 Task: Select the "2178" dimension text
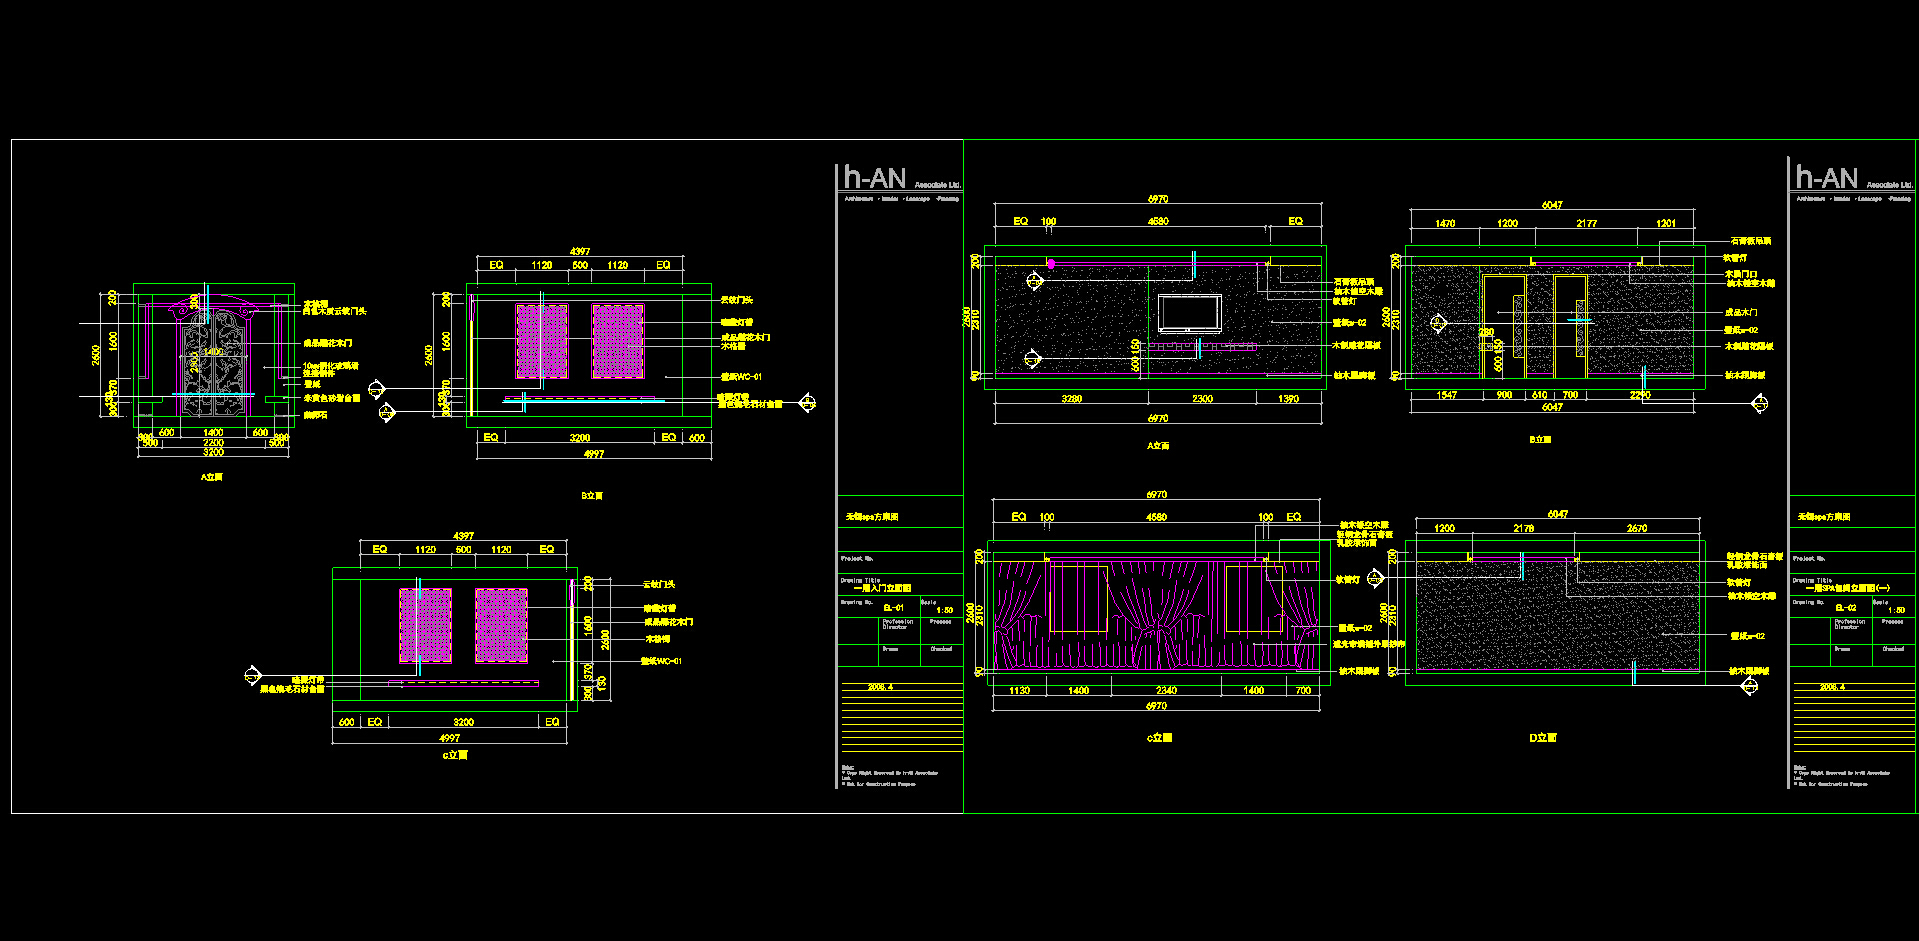(x=1524, y=528)
